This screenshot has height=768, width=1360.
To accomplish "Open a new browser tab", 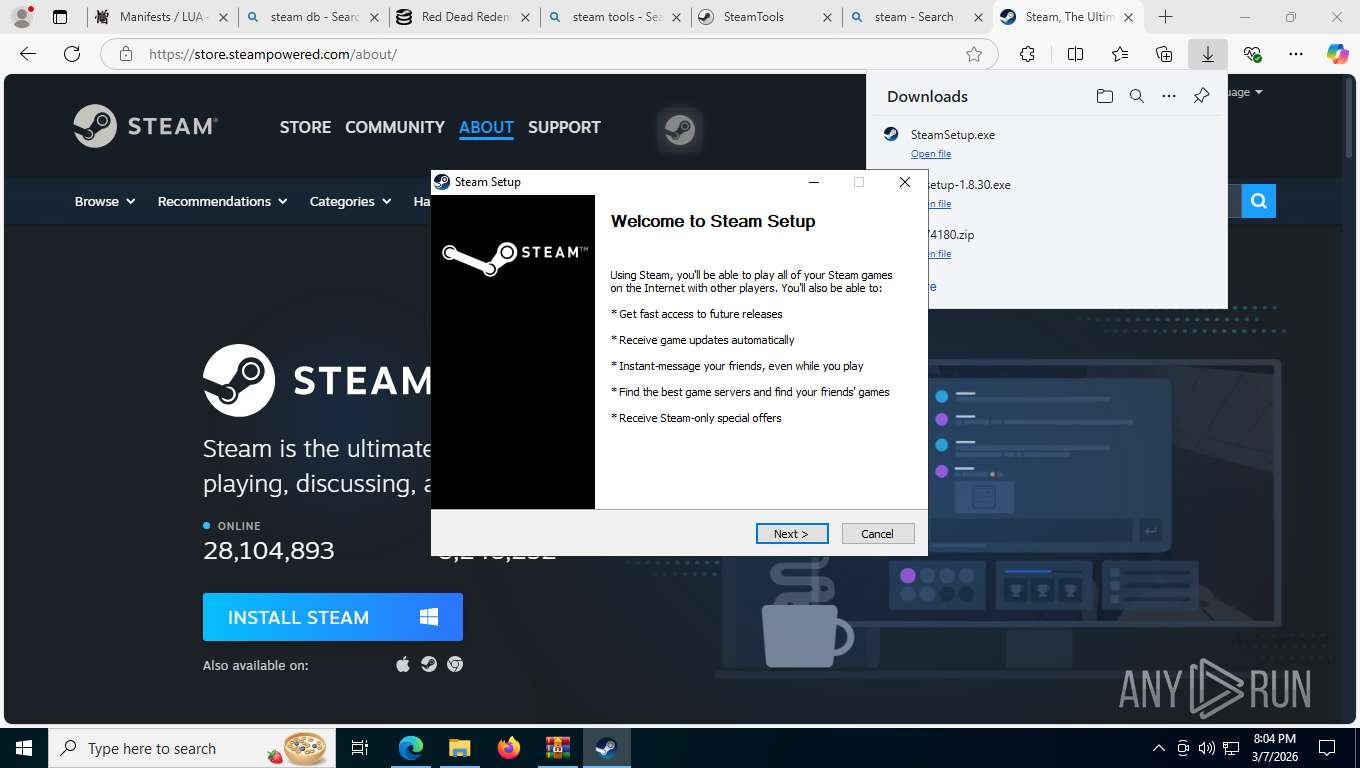I will 1165,17.
